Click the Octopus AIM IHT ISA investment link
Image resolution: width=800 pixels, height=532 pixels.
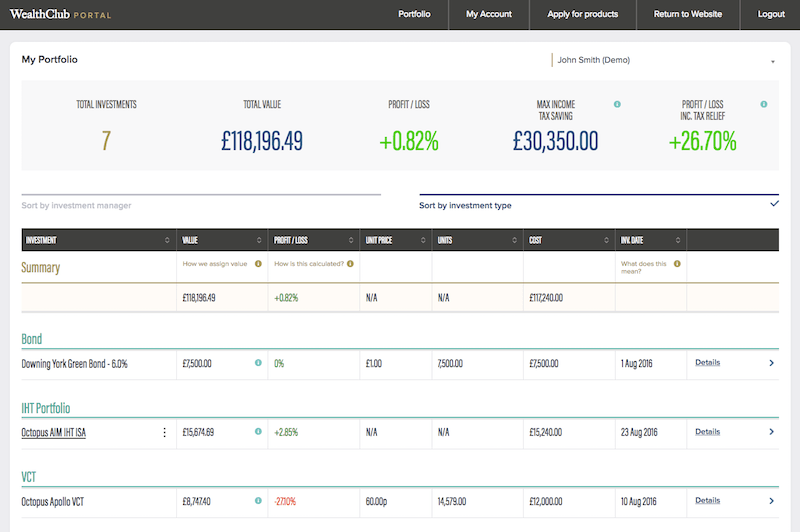pyautogui.click(x=54, y=433)
